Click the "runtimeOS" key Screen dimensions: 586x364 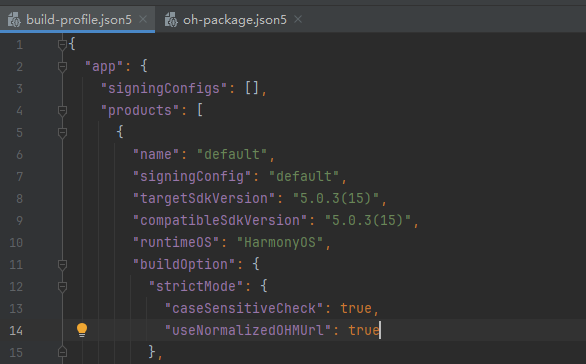(176, 243)
